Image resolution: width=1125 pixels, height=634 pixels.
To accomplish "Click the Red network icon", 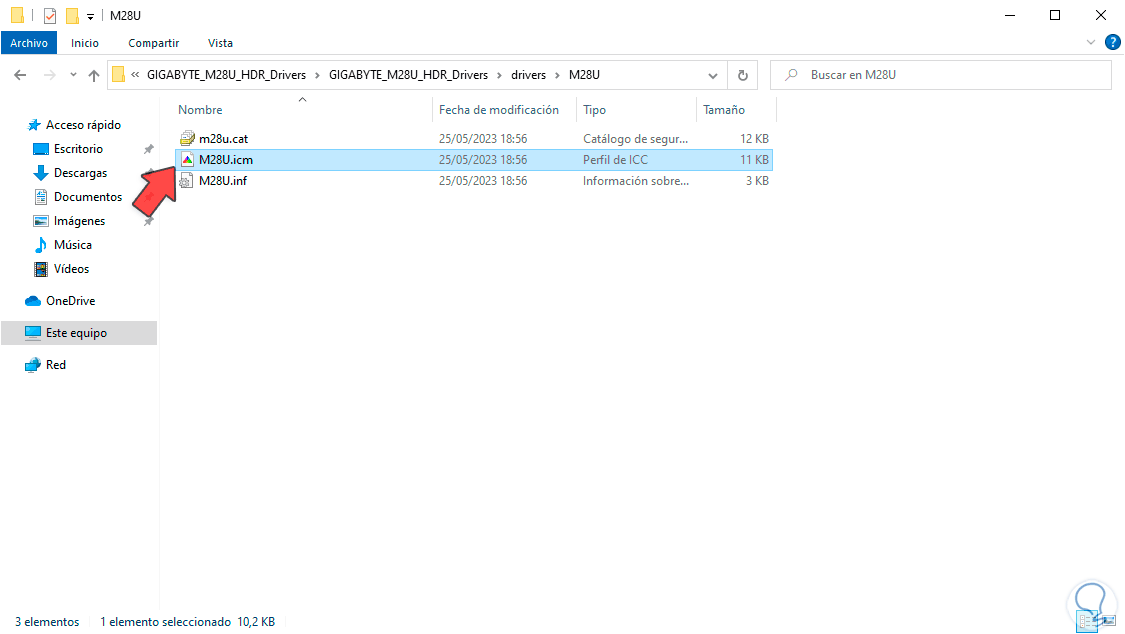I will pos(32,365).
